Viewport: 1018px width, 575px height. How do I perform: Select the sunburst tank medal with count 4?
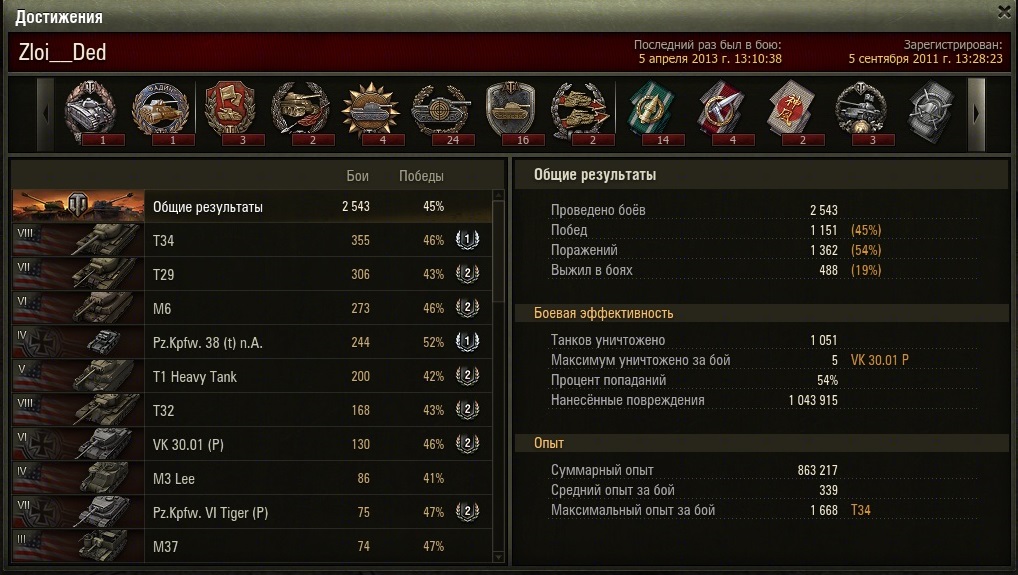tap(371, 112)
